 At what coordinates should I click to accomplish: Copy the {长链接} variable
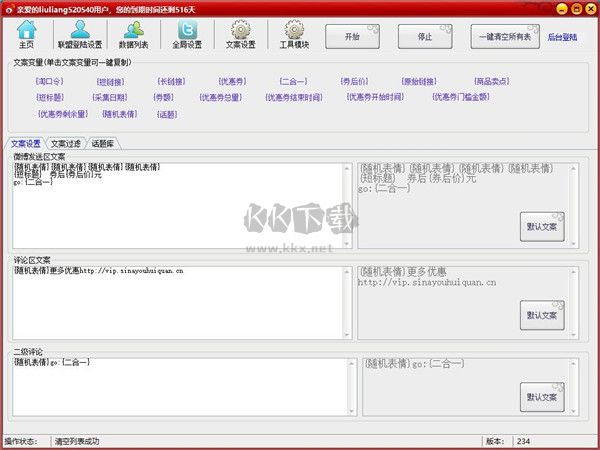click(171, 81)
